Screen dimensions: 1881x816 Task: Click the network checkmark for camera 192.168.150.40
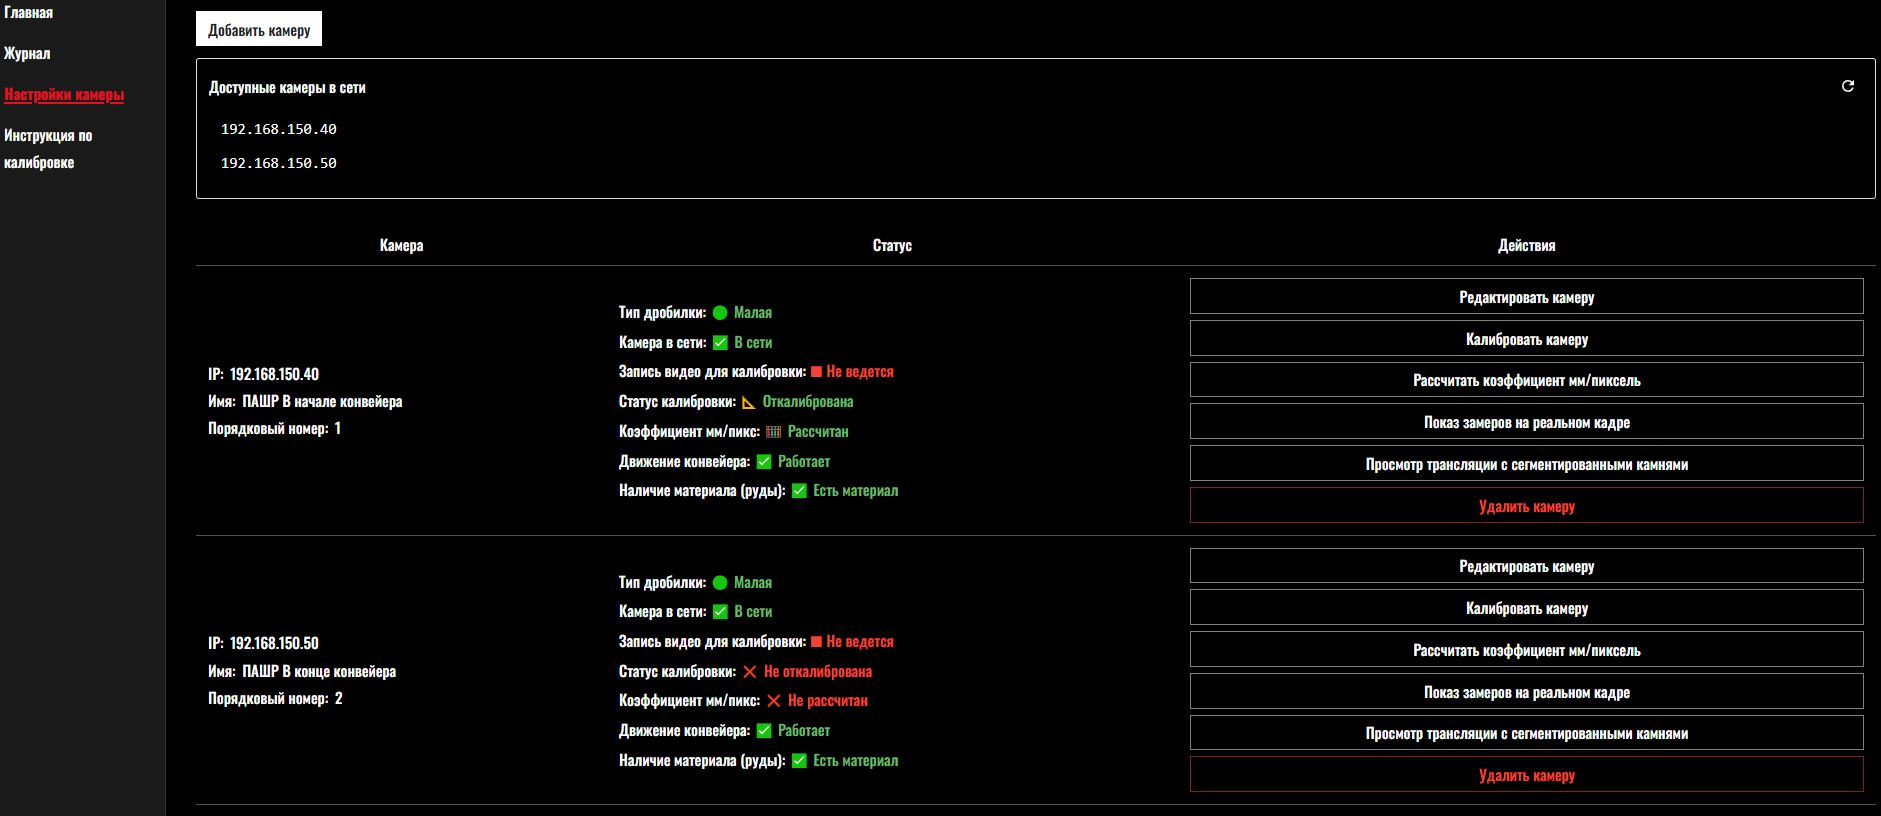(720, 343)
